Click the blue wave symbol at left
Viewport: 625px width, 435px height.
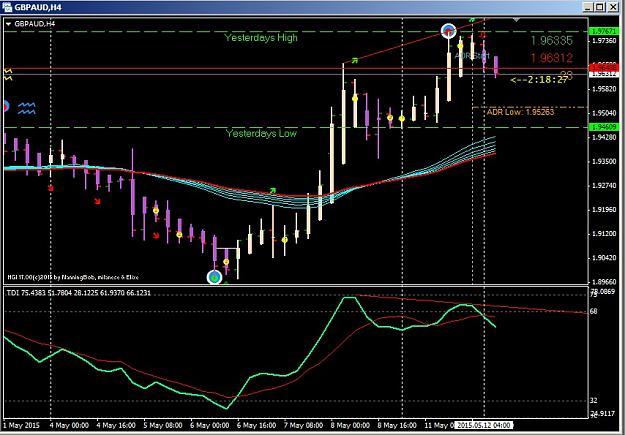tap(27, 108)
